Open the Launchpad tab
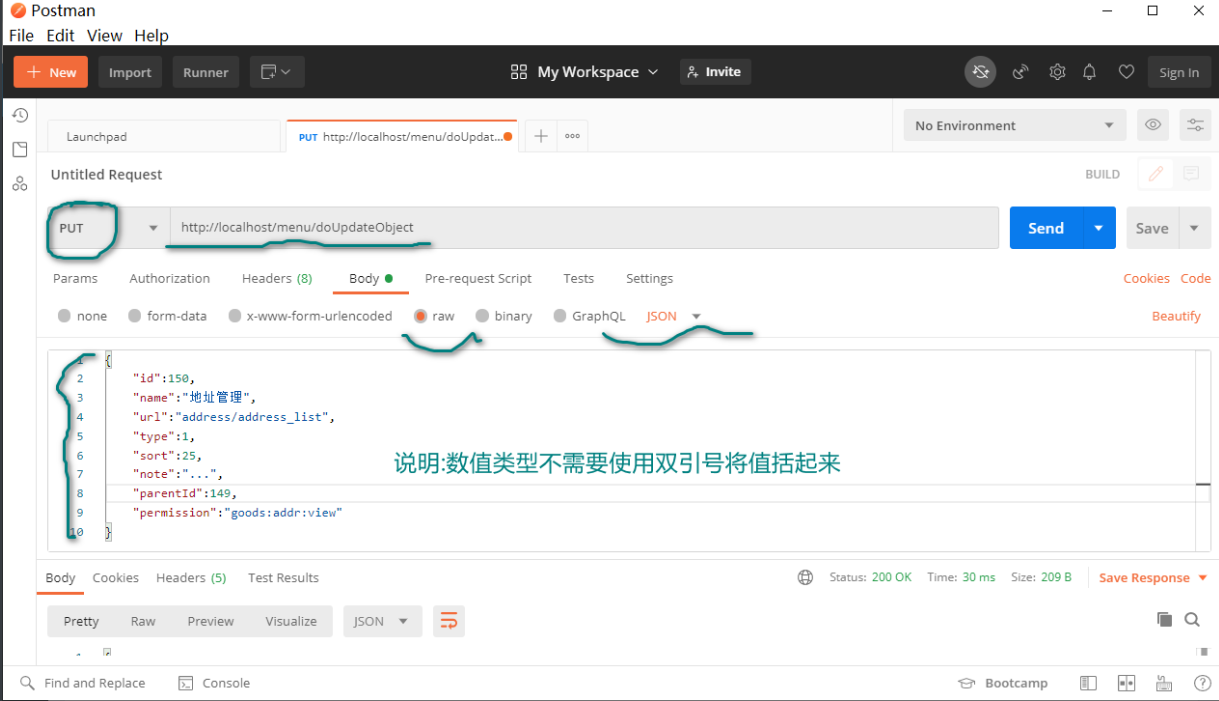1219x701 pixels. (x=164, y=136)
